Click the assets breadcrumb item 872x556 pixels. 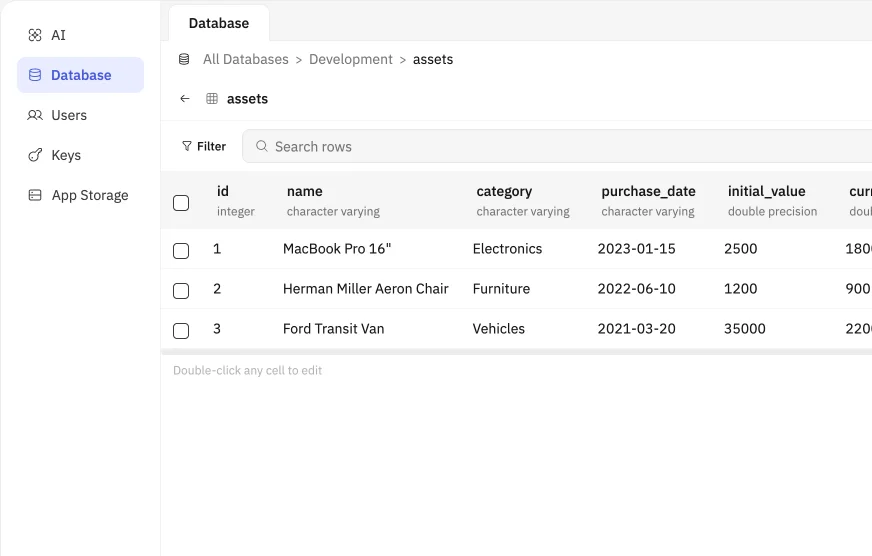point(433,59)
